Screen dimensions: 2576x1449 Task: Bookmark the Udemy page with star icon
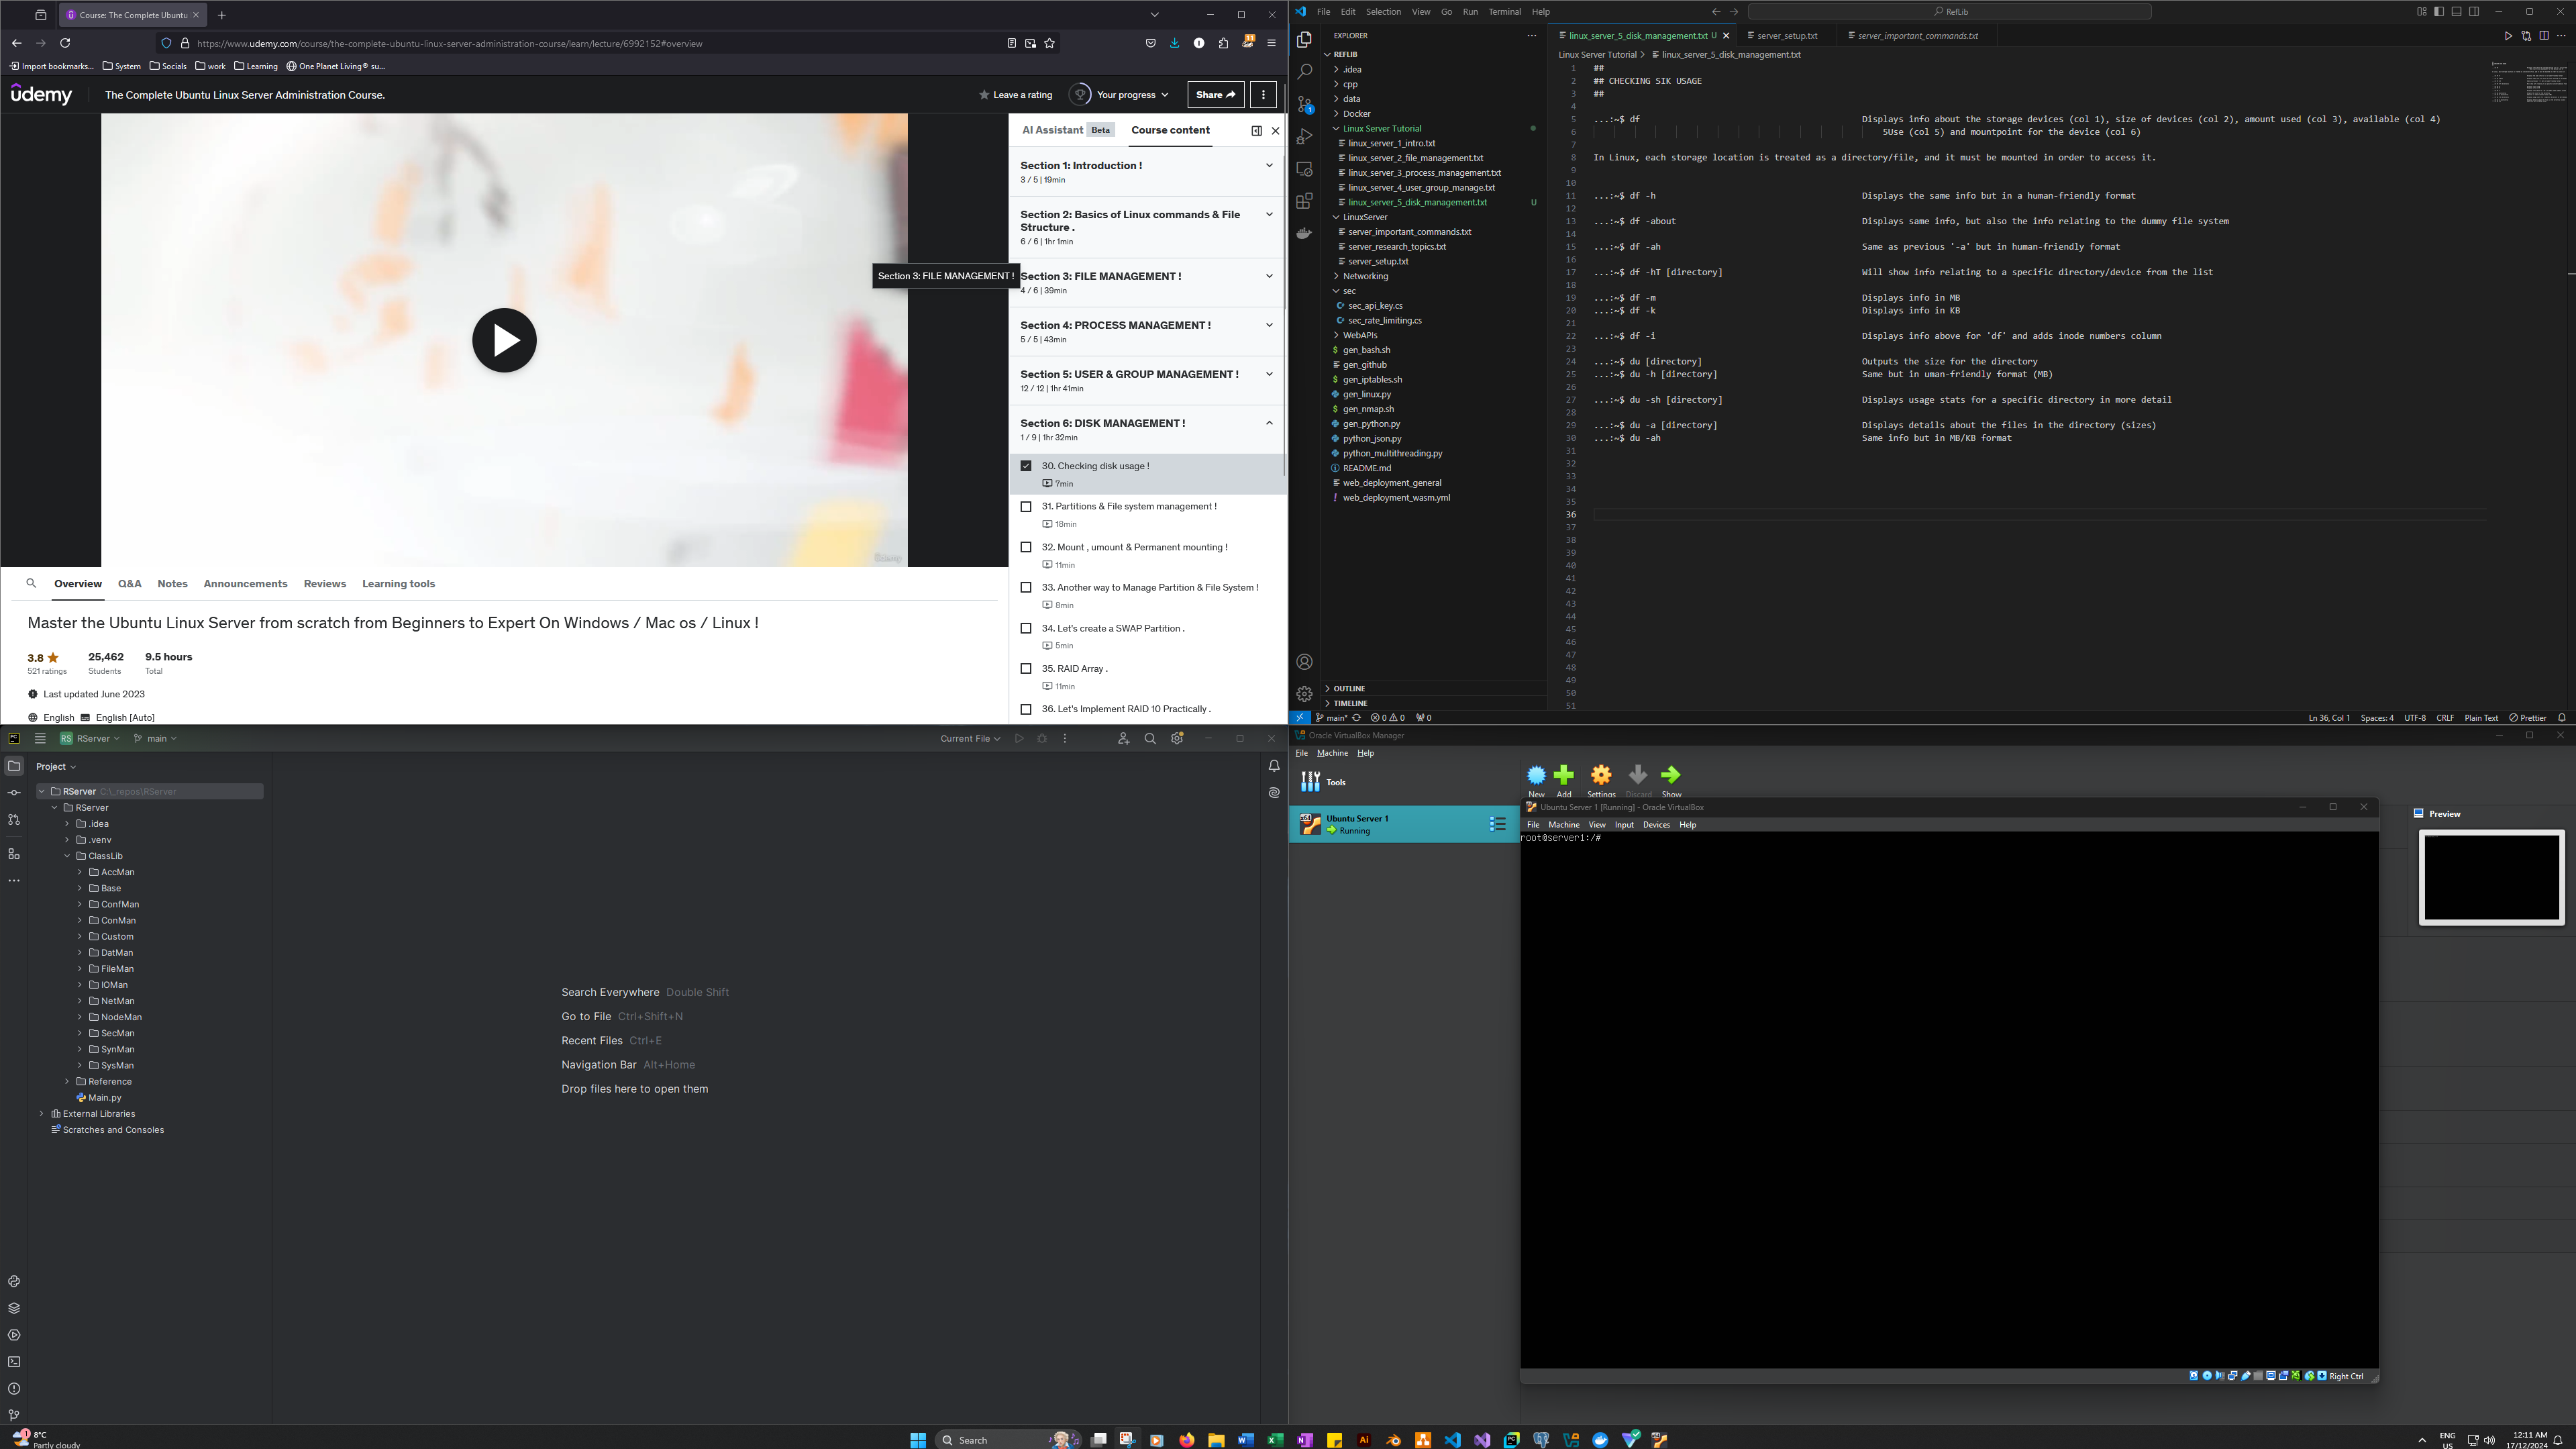click(1049, 43)
